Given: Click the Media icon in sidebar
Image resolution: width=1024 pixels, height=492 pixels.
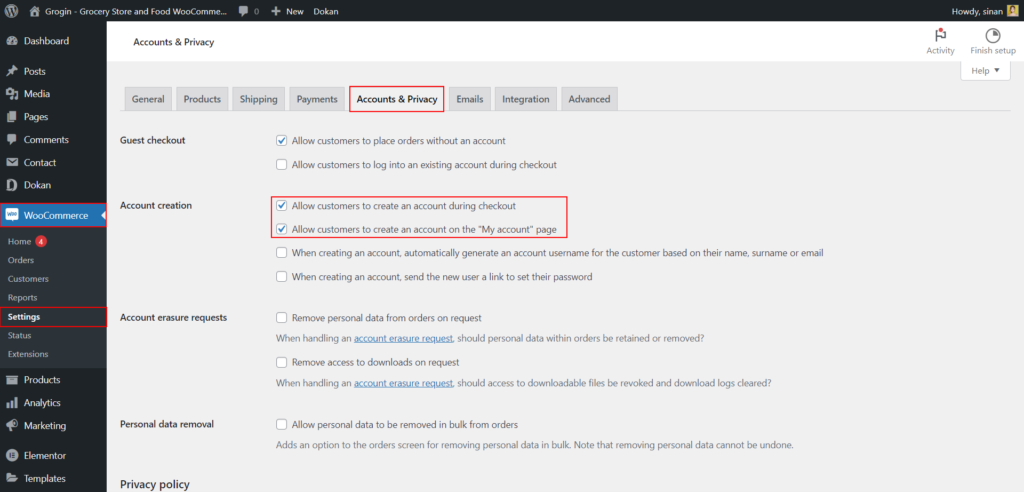Looking at the screenshot, I should (x=12, y=94).
